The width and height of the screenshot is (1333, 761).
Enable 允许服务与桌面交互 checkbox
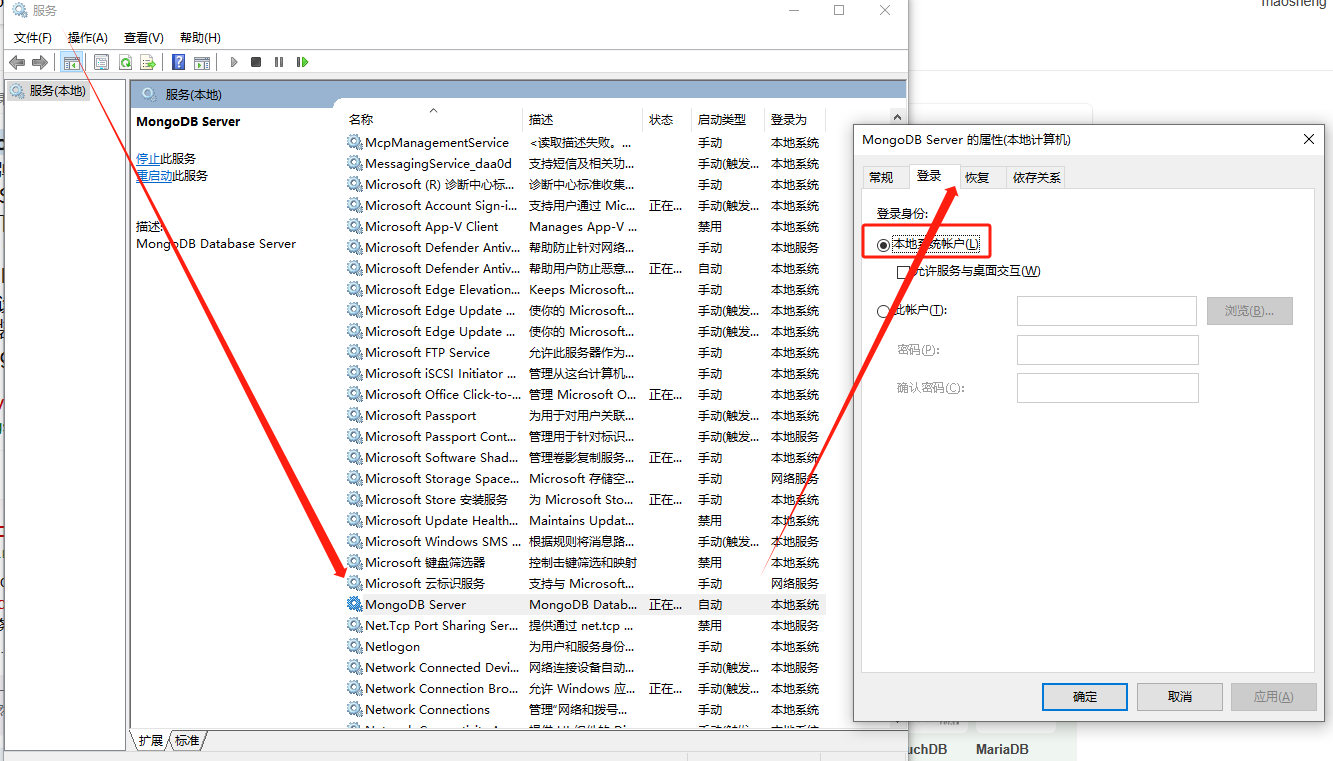(x=904, y=271)
